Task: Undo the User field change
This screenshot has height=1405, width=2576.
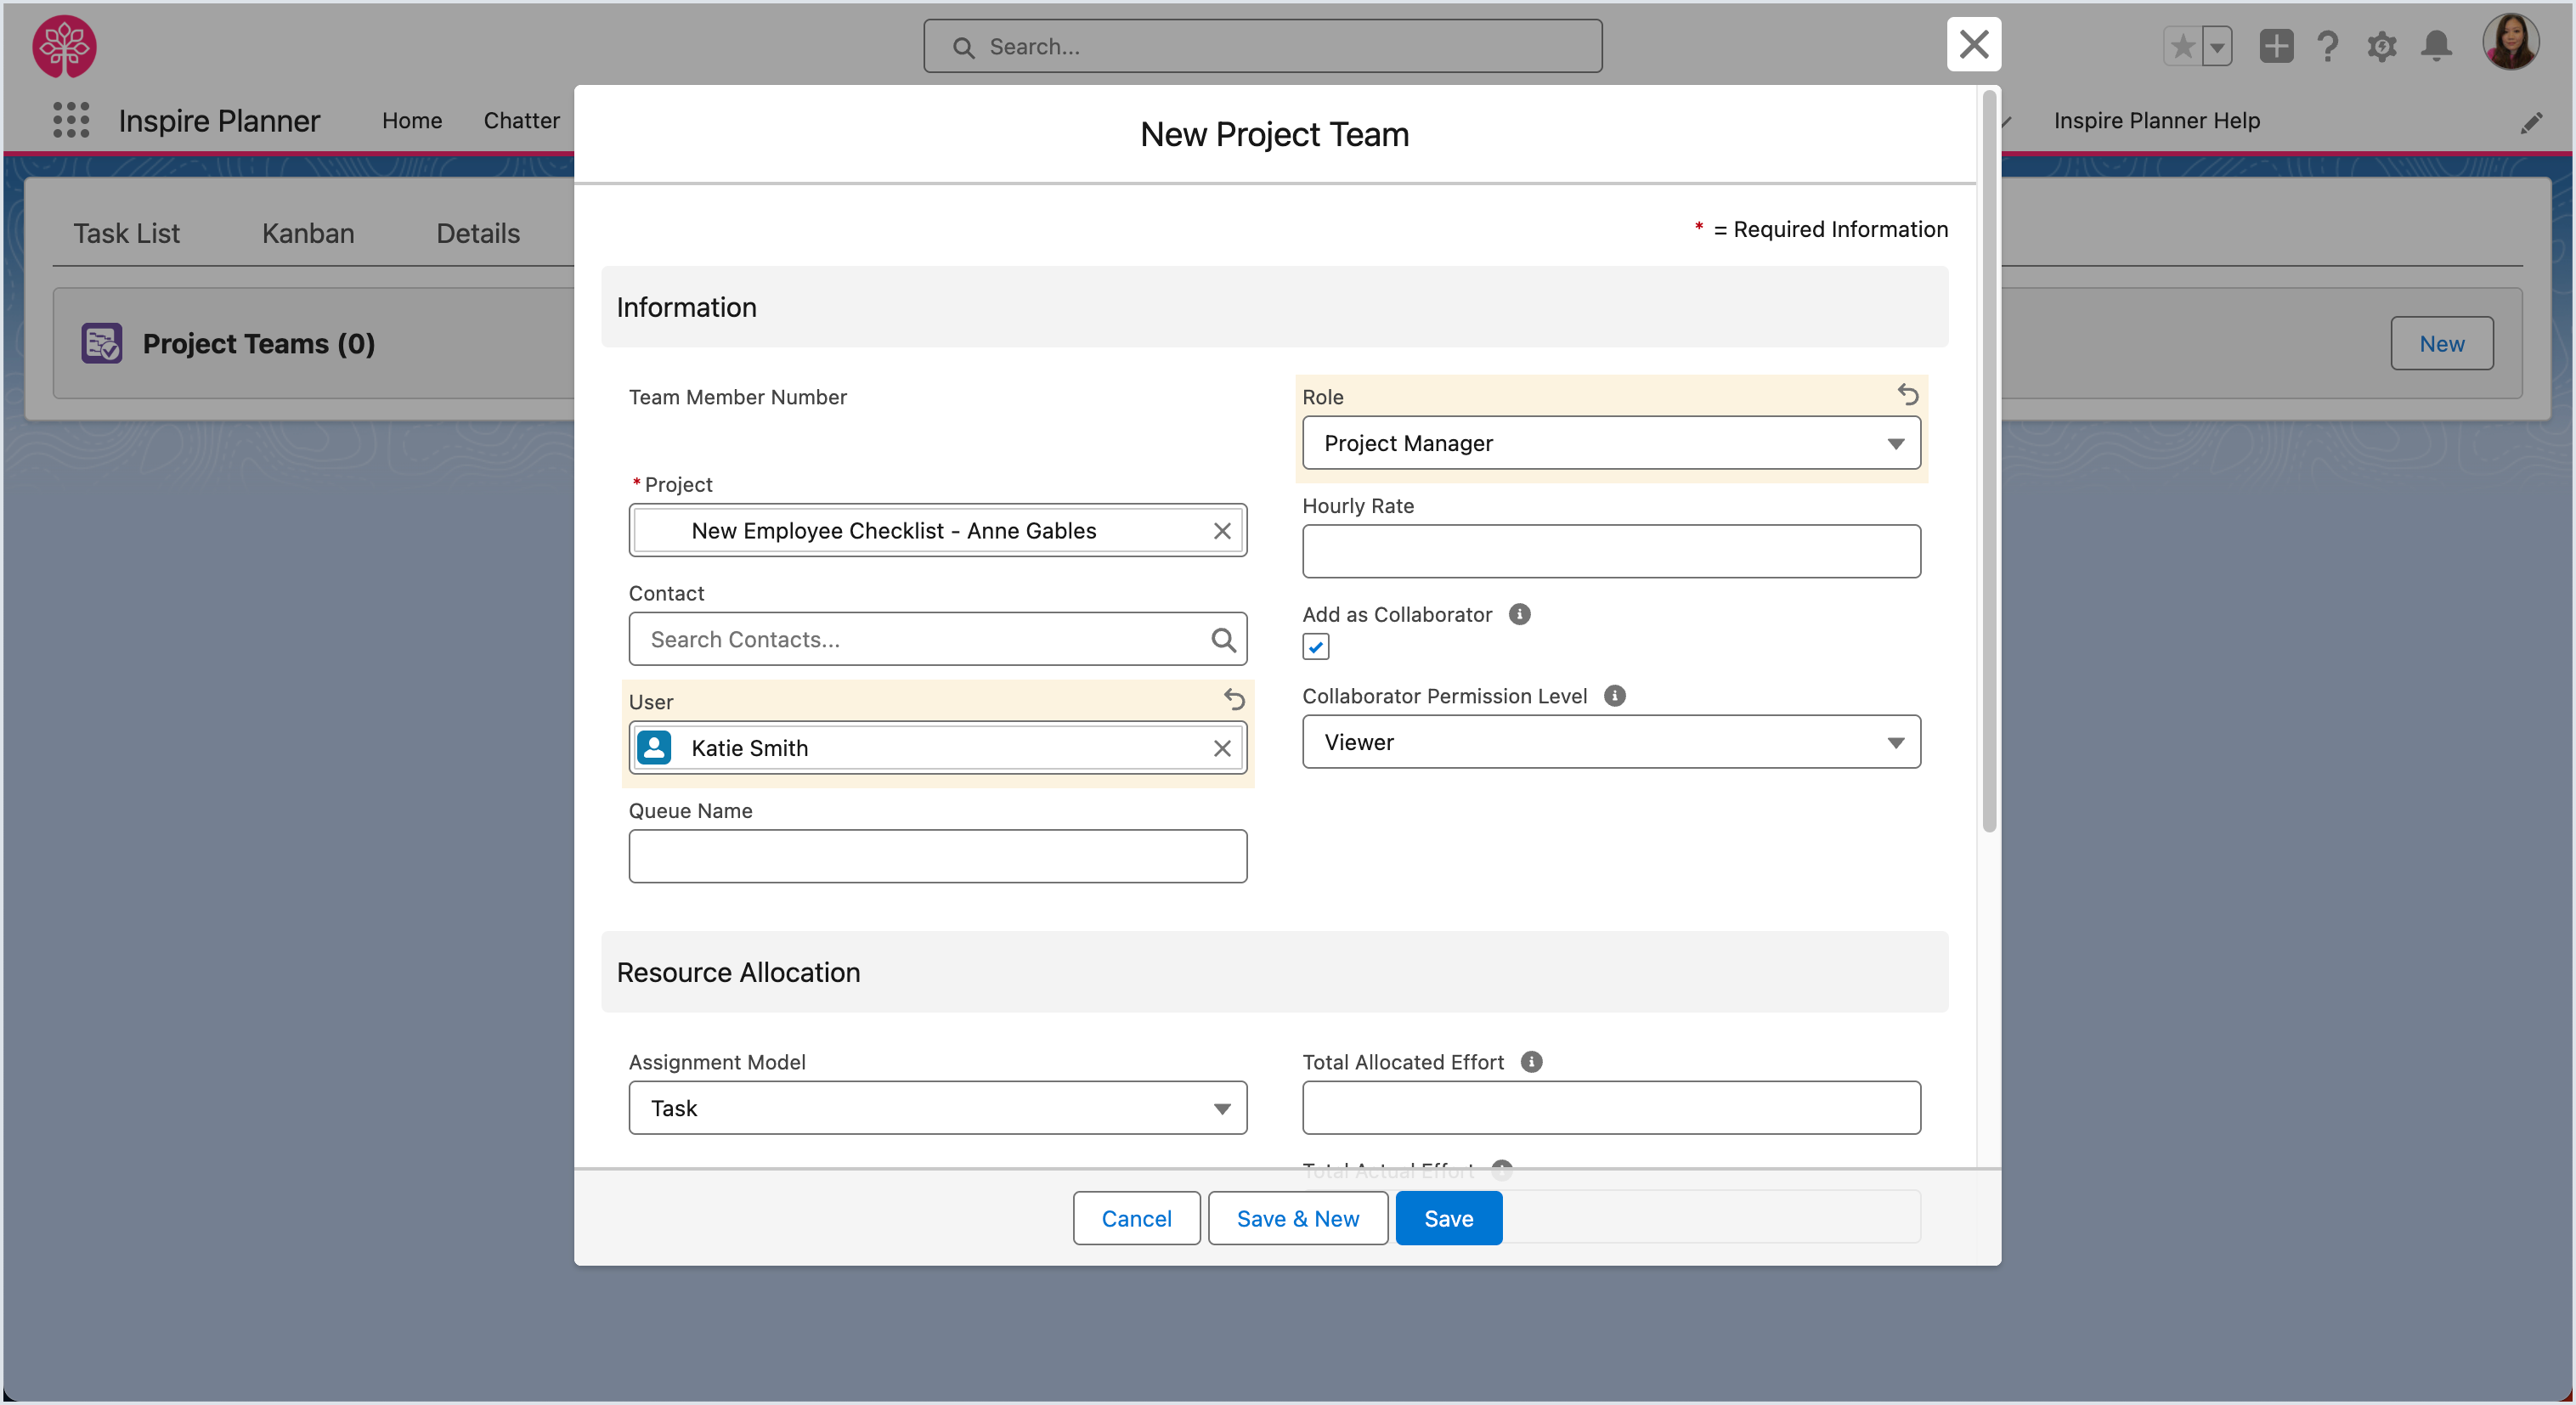Action: click(1234, 700)
